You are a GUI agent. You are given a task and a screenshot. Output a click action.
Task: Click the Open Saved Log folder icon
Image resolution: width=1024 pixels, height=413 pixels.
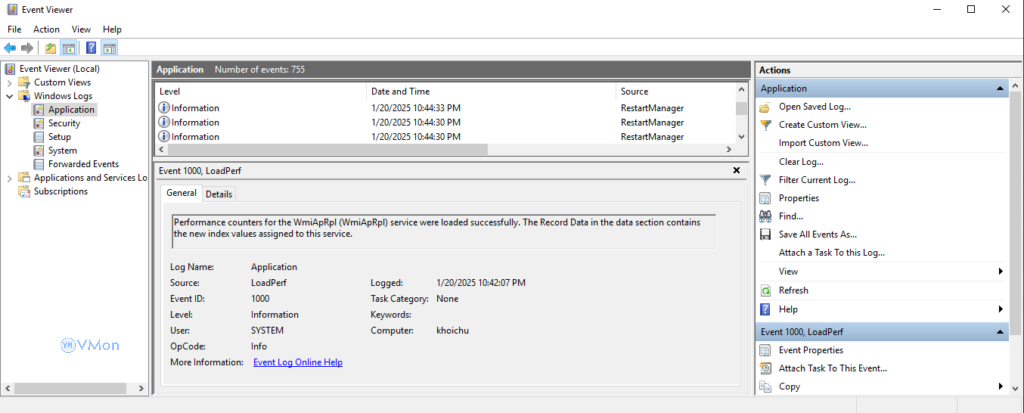pos(766,107)
